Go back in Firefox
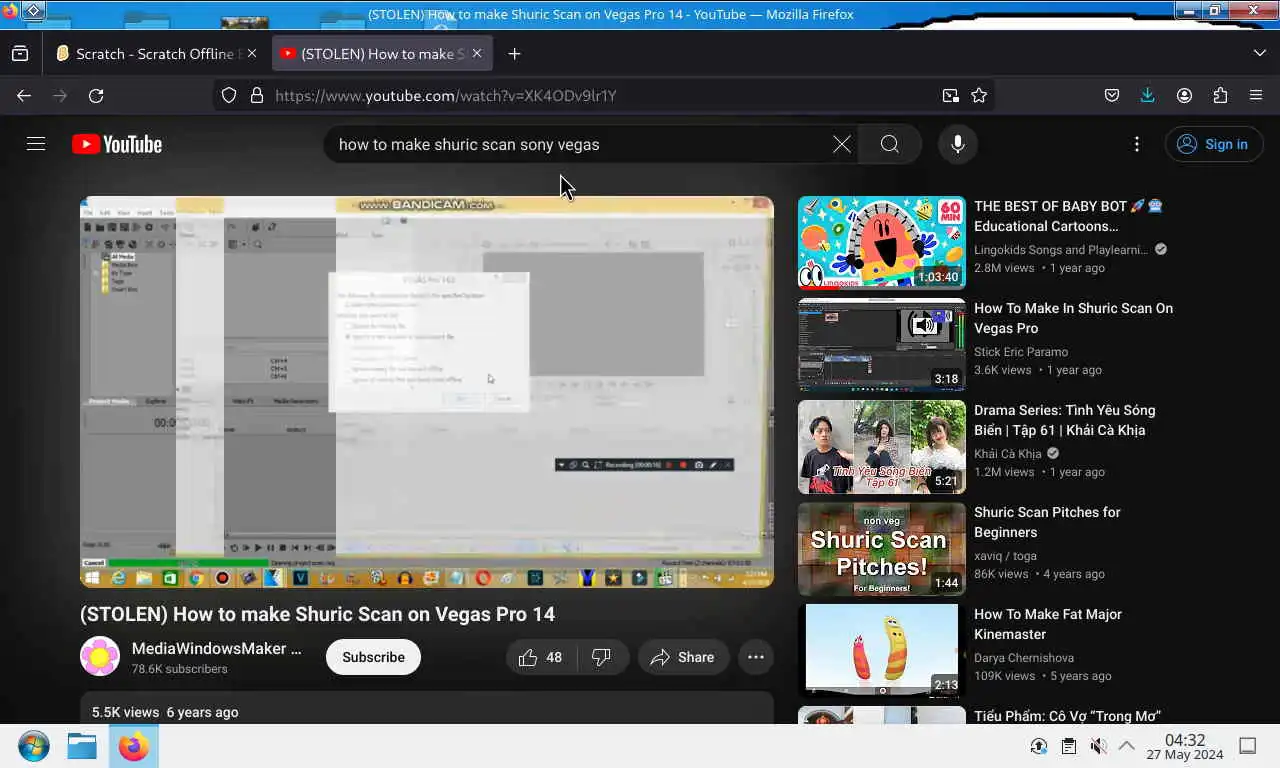This screenshot has width=1280, height=768. pyautogui.click(x=24, y=95)
